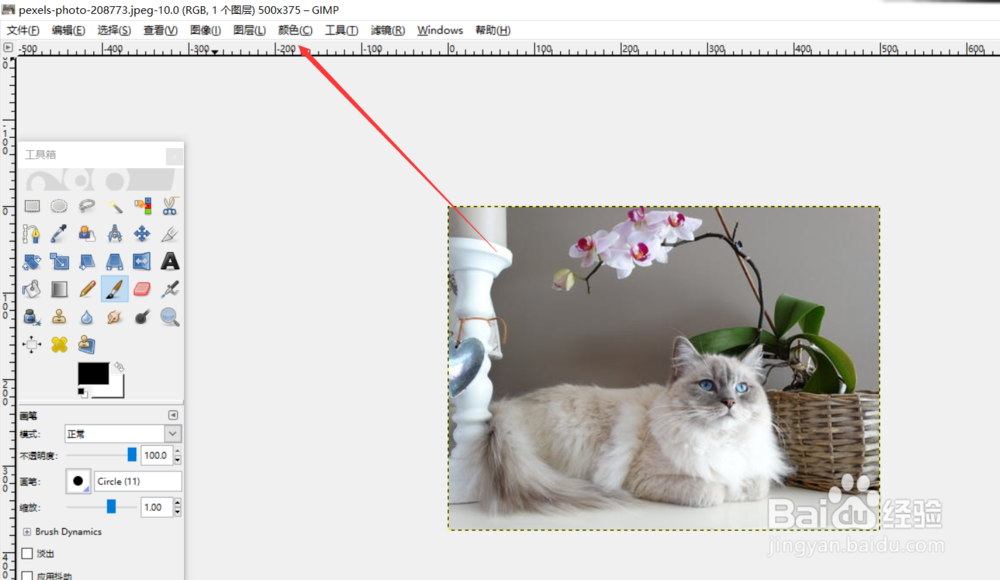Open the 选择(S) menu
1000x580 pixels.
click(114, 30)
